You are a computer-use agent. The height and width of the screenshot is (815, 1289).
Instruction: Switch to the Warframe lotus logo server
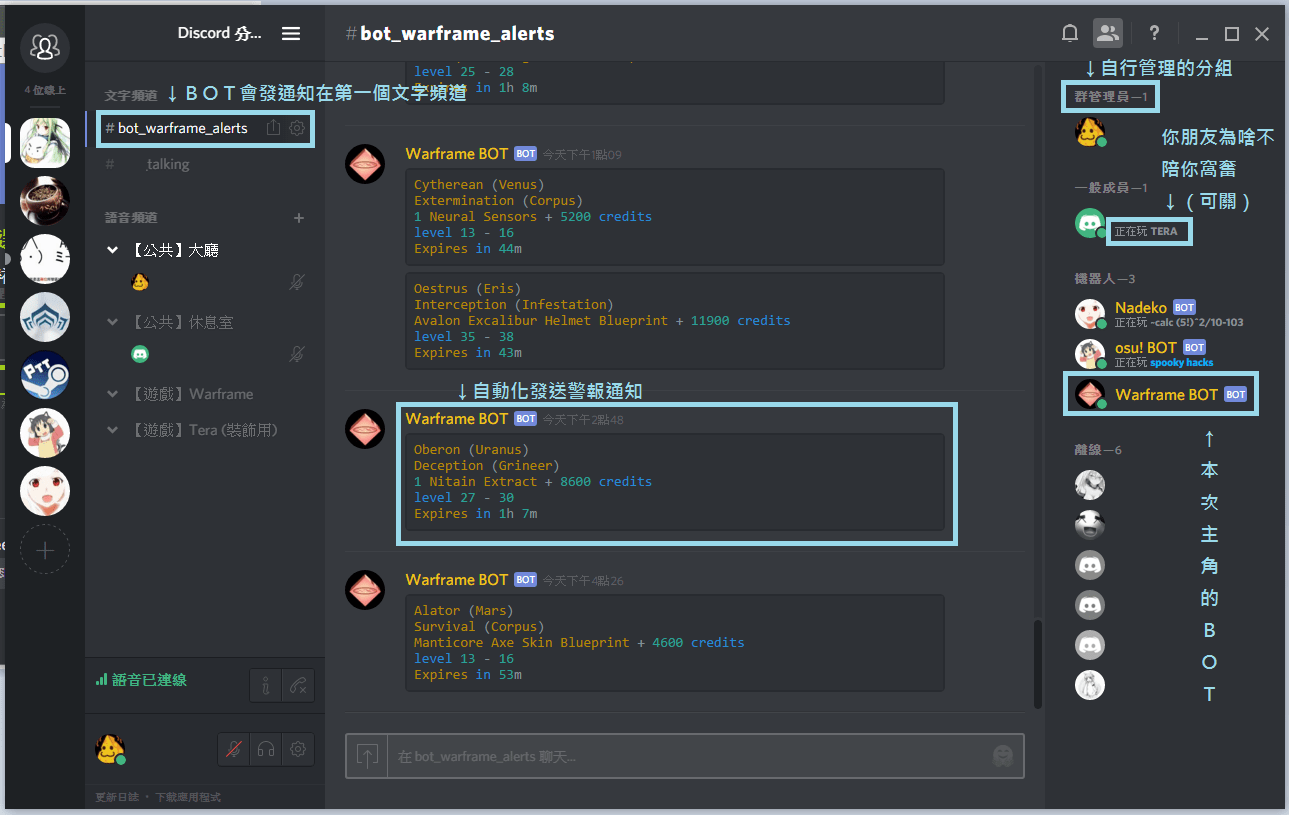click(x=45, y=317)
